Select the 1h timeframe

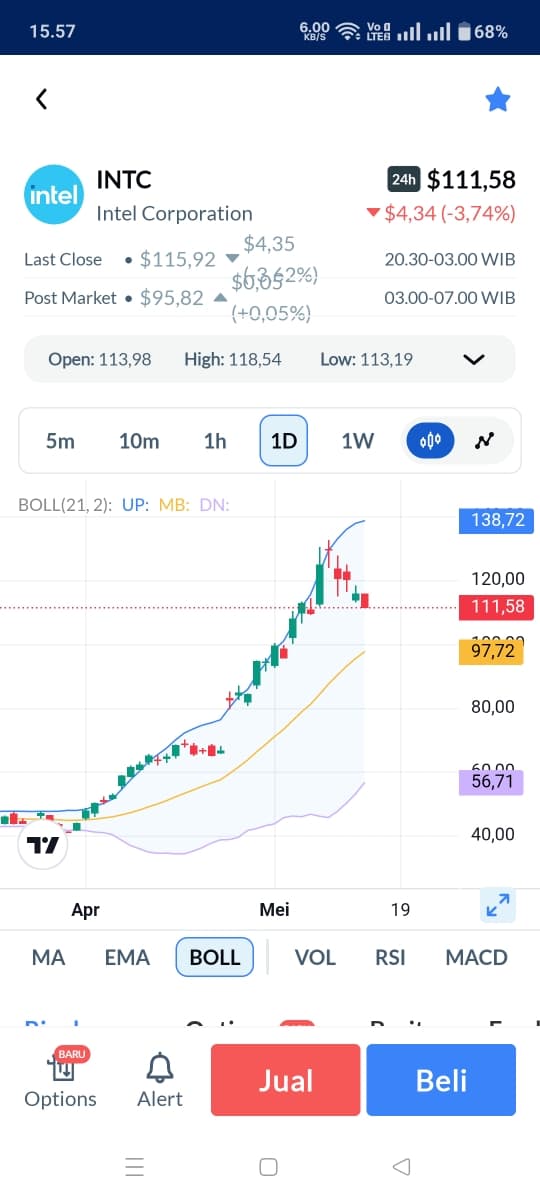(x=215, y=441)
